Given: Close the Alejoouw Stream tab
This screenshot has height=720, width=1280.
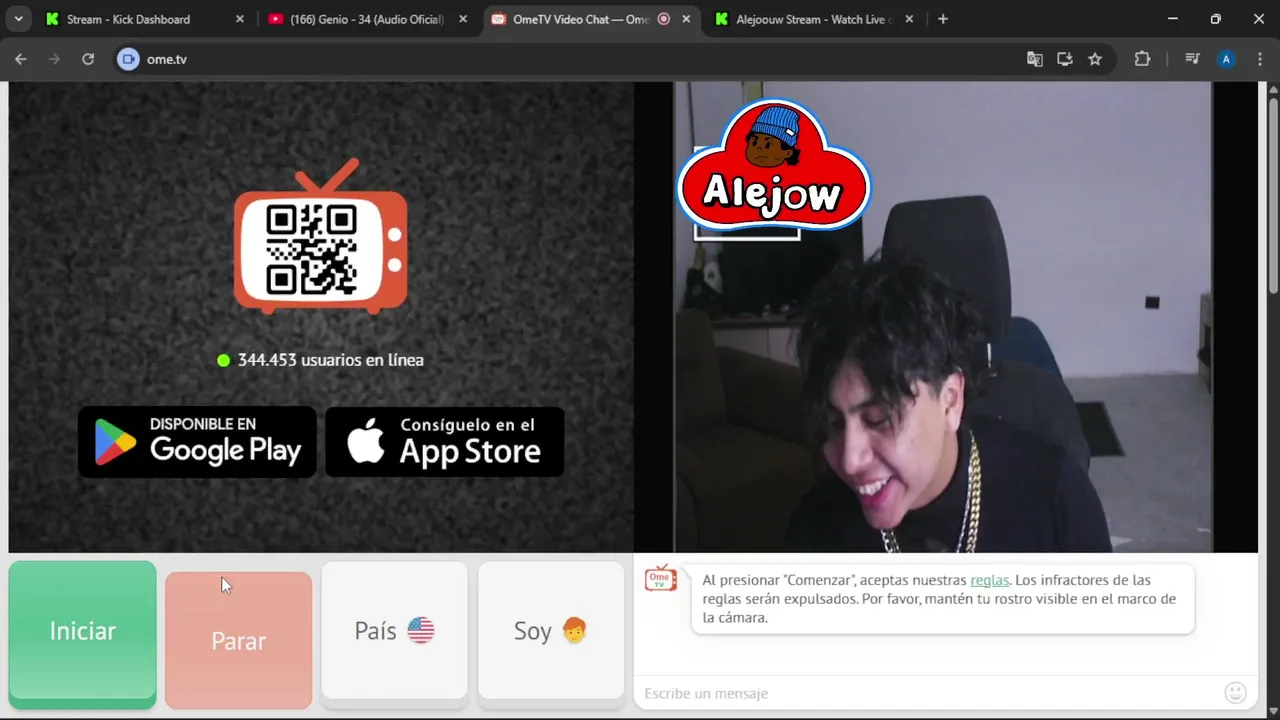Looking at the screenshot, I should pos(909,19).
